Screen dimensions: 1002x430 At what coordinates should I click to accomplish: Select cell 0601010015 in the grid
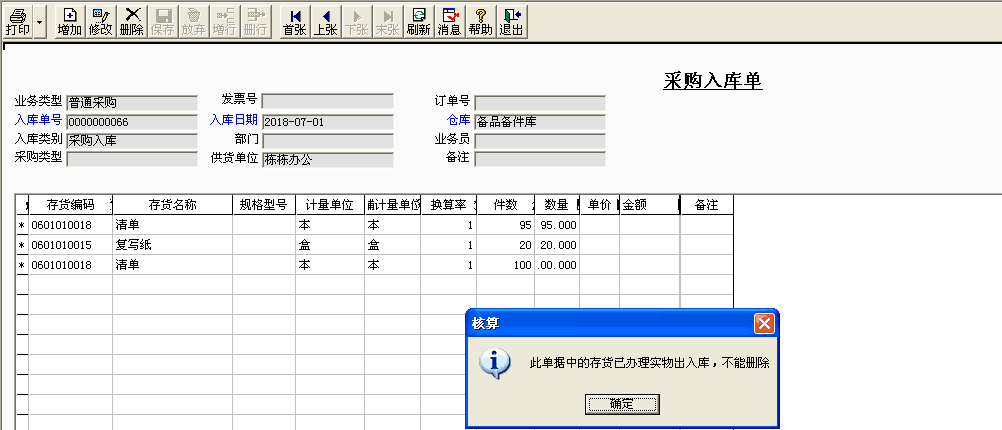70,245
